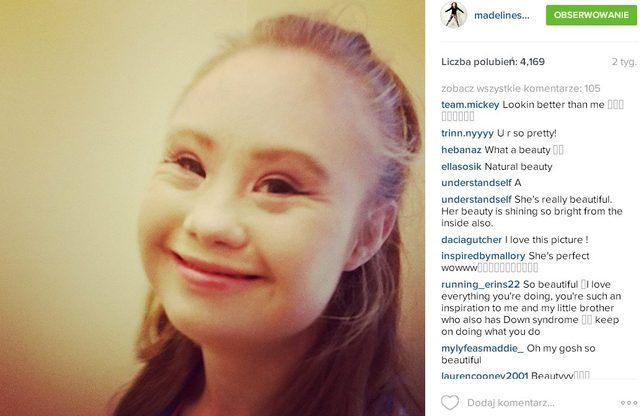The image size is (644, 416).
Task: Visit running_erins22 profile link
Action: (481, 284)
